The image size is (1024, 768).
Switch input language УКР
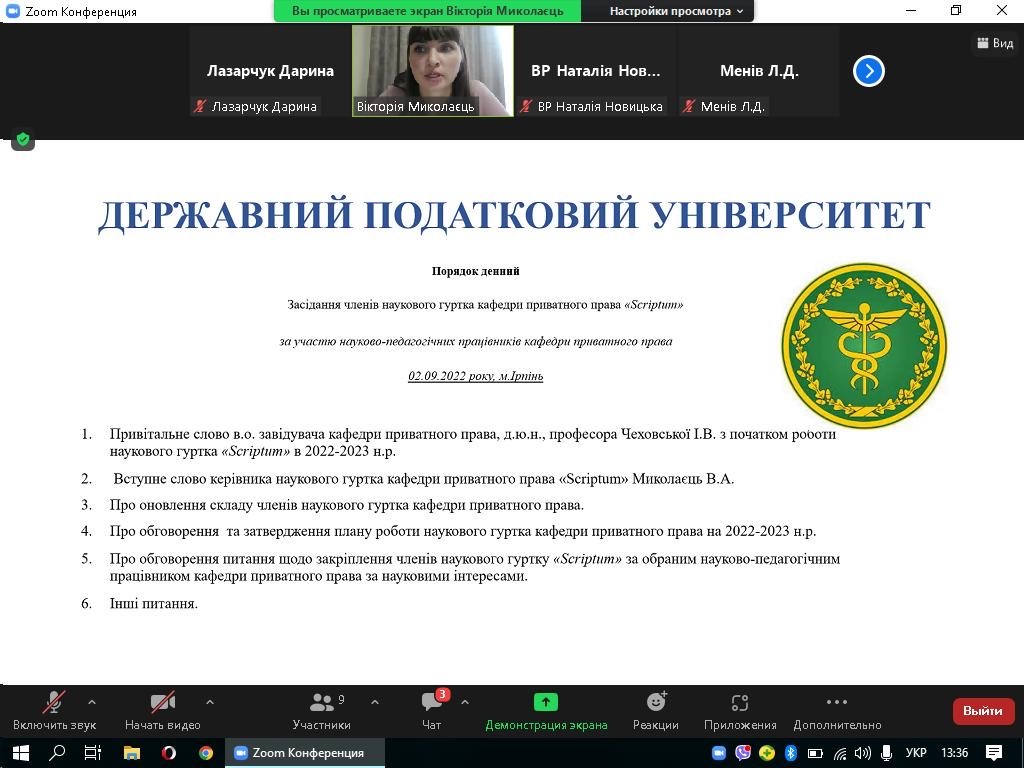click(917, 753)
